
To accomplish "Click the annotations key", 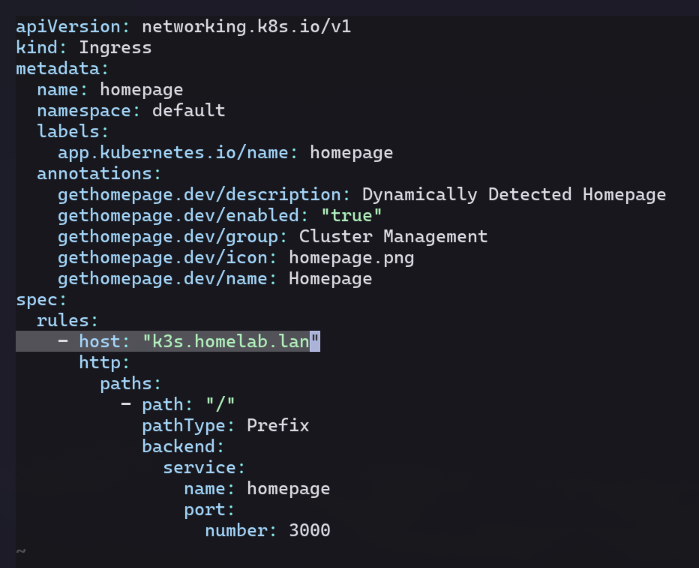I will (92, 174).
